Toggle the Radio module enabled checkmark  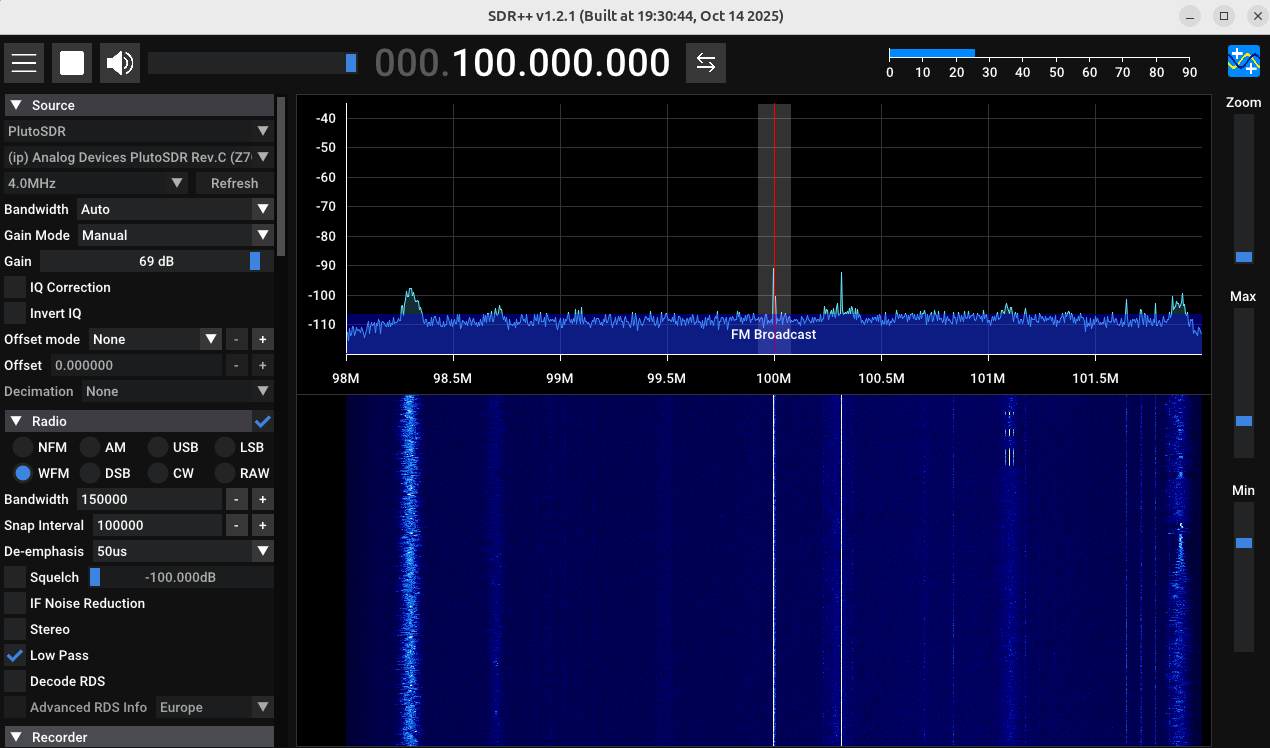point(263,421)
